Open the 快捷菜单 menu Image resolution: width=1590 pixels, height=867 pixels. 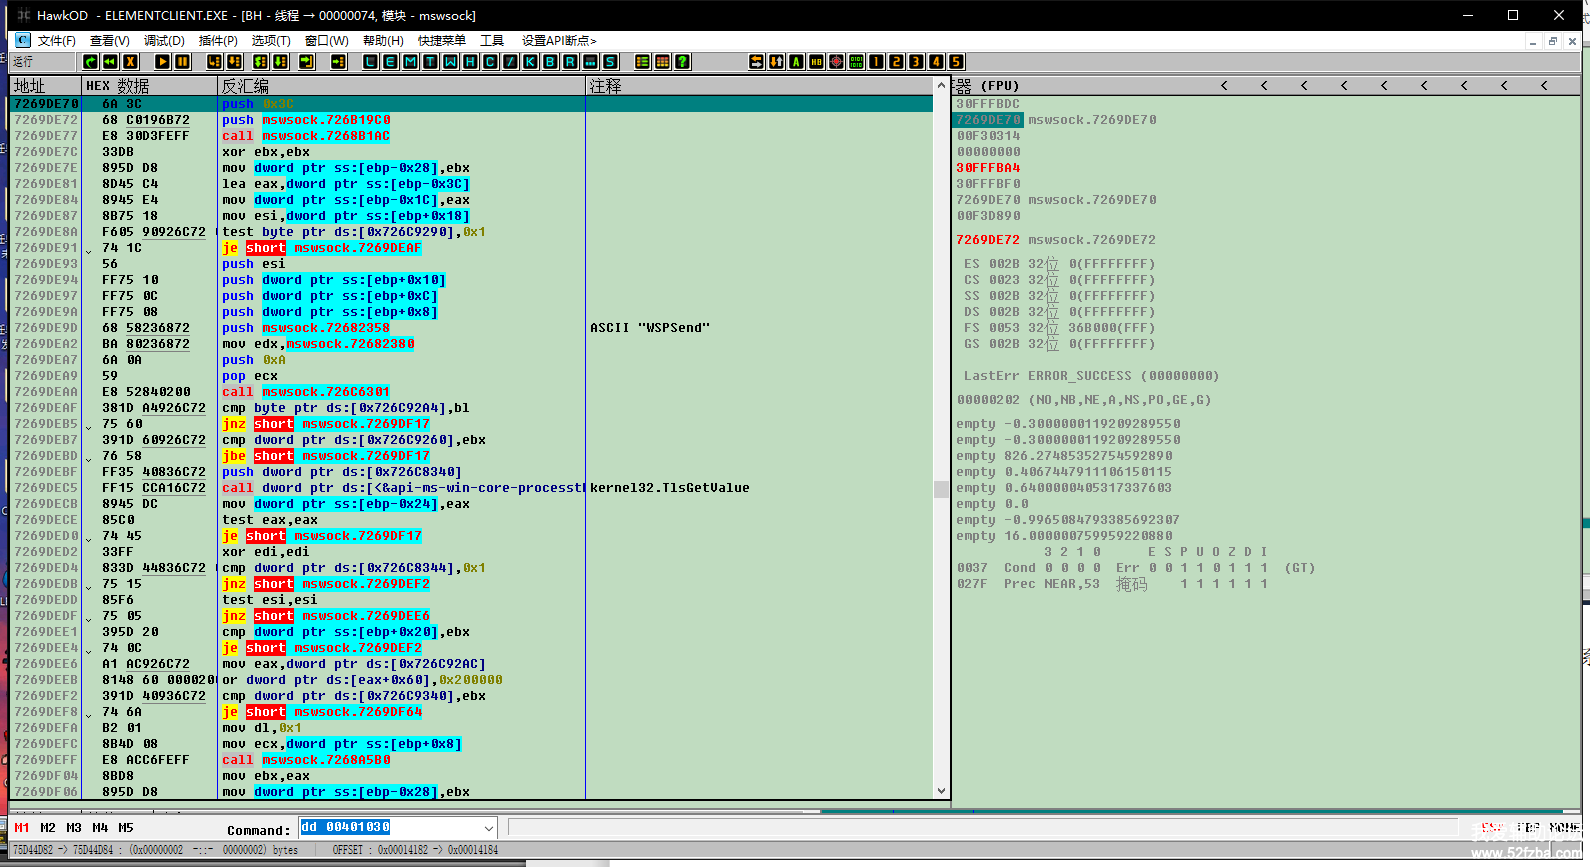442,41
